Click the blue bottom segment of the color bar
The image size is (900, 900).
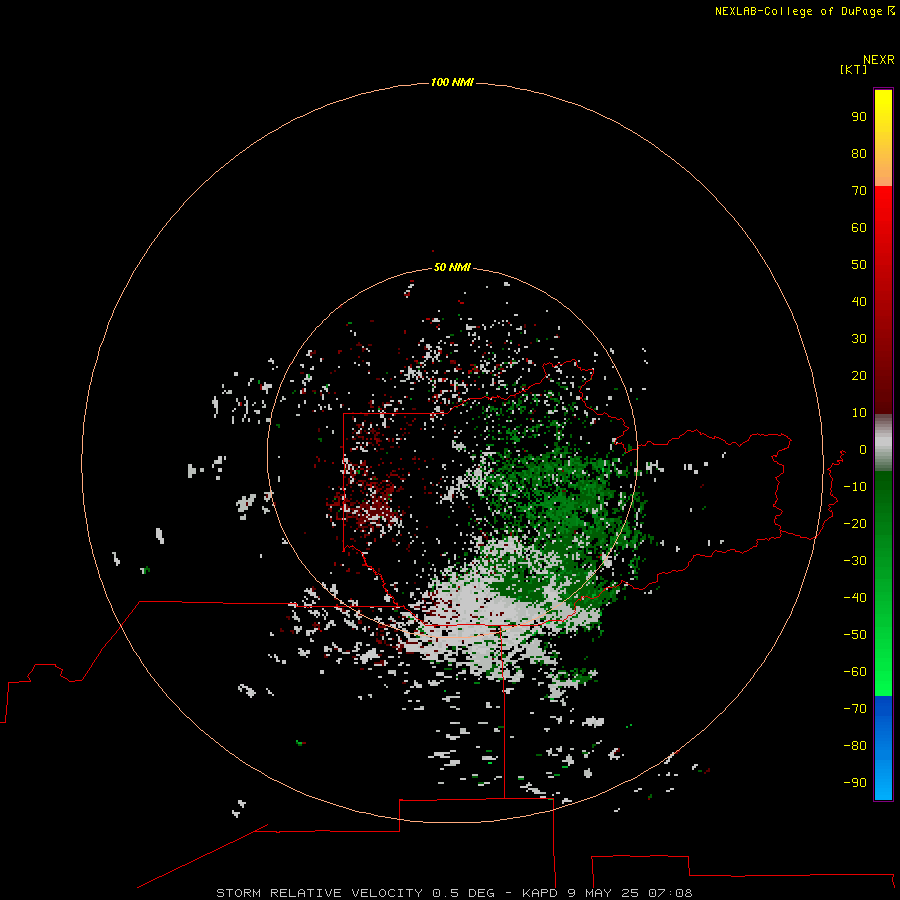[883, 747]
